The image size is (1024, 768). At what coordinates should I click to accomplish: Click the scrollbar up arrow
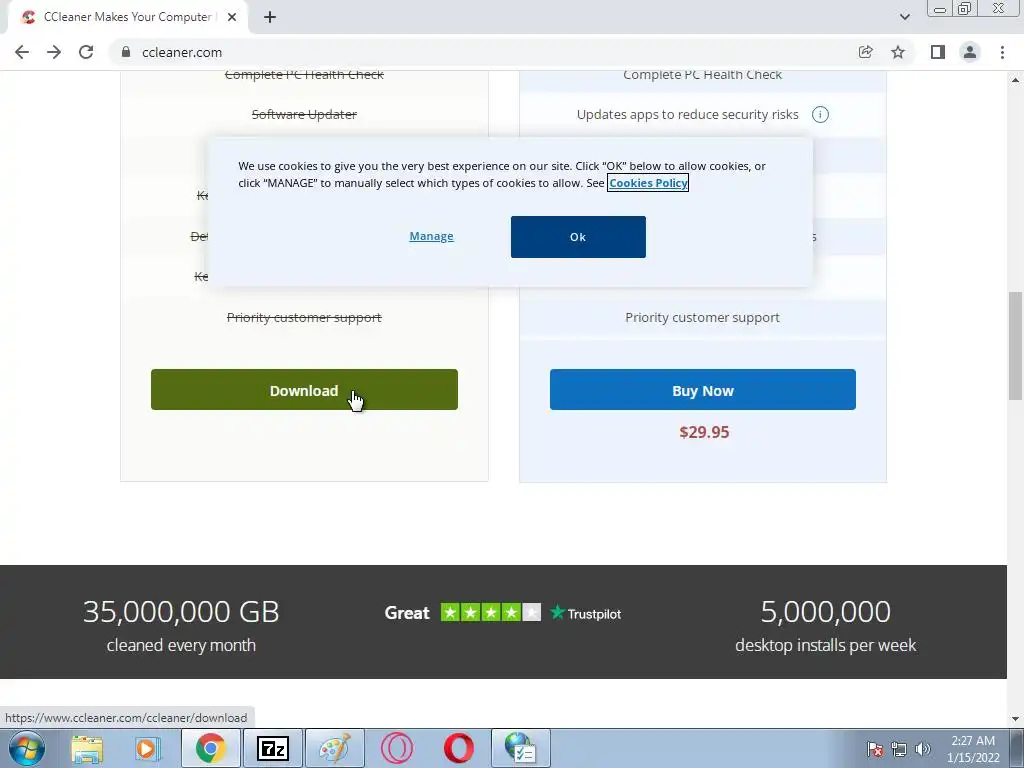[x=1015, y=80]
